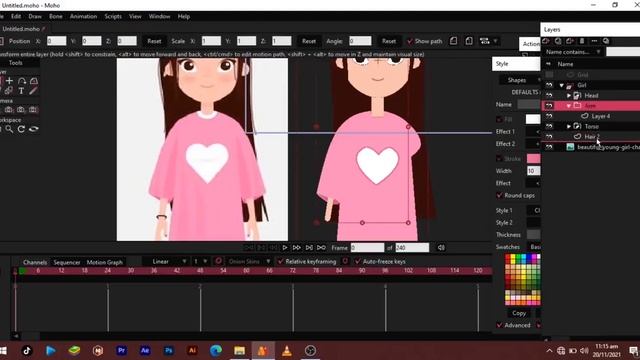This screenshot has width=640, height=360.
Task: Select the Freehand pencil tool
Action: coord(33,91)
